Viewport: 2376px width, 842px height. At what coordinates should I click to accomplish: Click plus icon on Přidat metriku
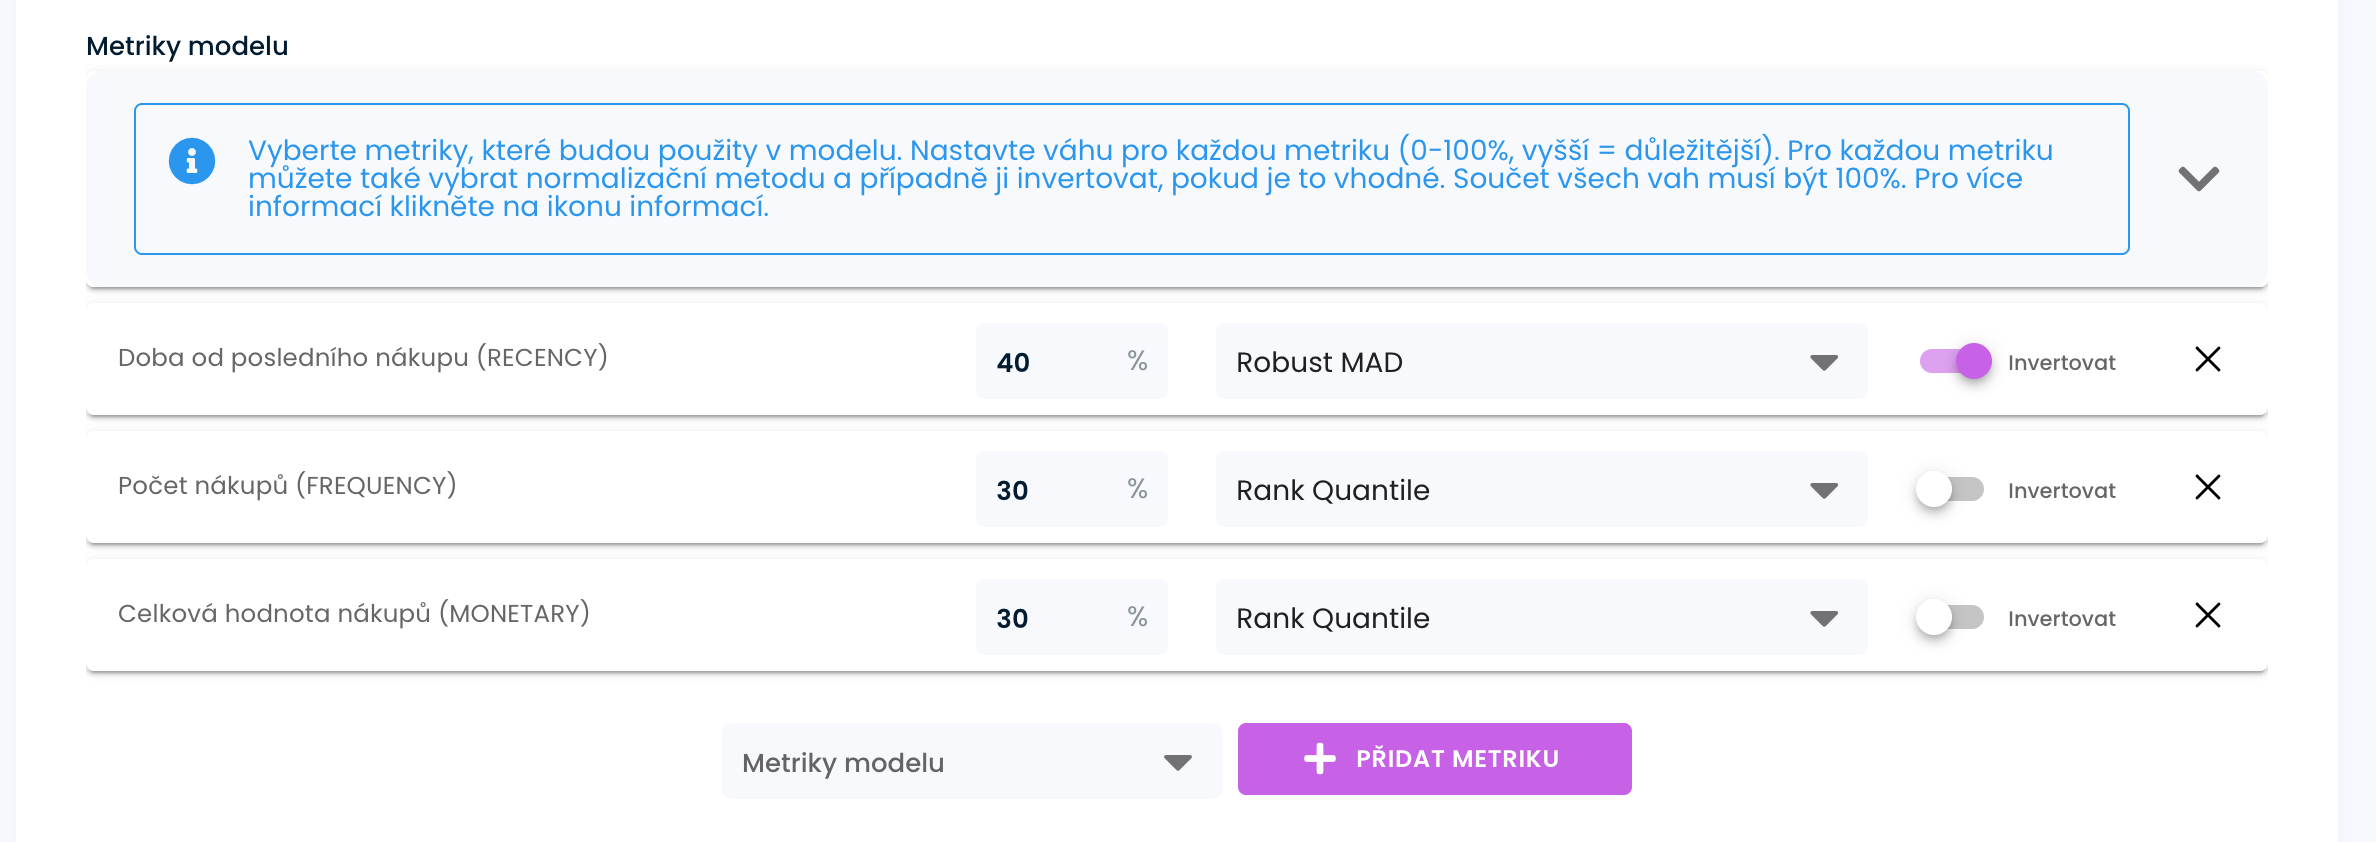pyautogui.click(x=1319, y=759)
